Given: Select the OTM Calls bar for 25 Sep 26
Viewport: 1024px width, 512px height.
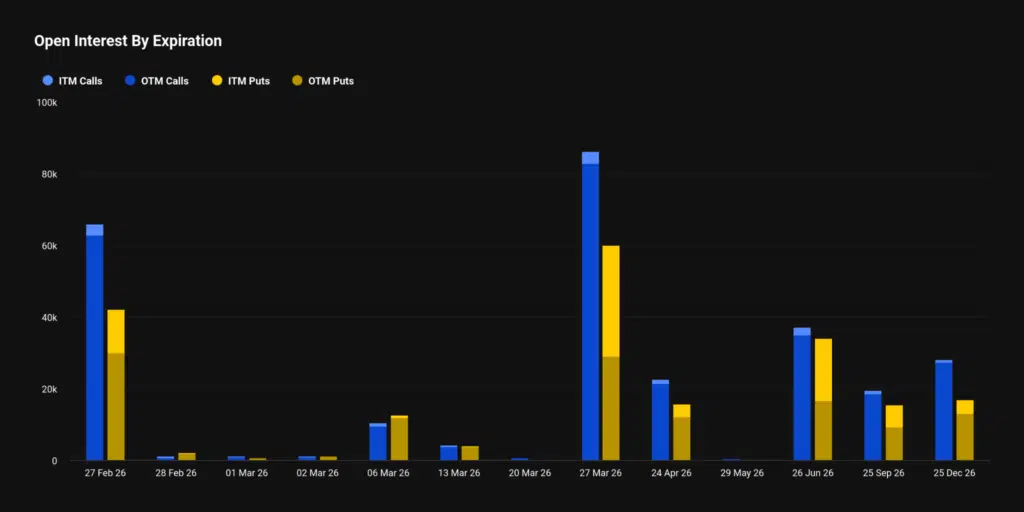Looking at the screenshot, I should 873,427.
